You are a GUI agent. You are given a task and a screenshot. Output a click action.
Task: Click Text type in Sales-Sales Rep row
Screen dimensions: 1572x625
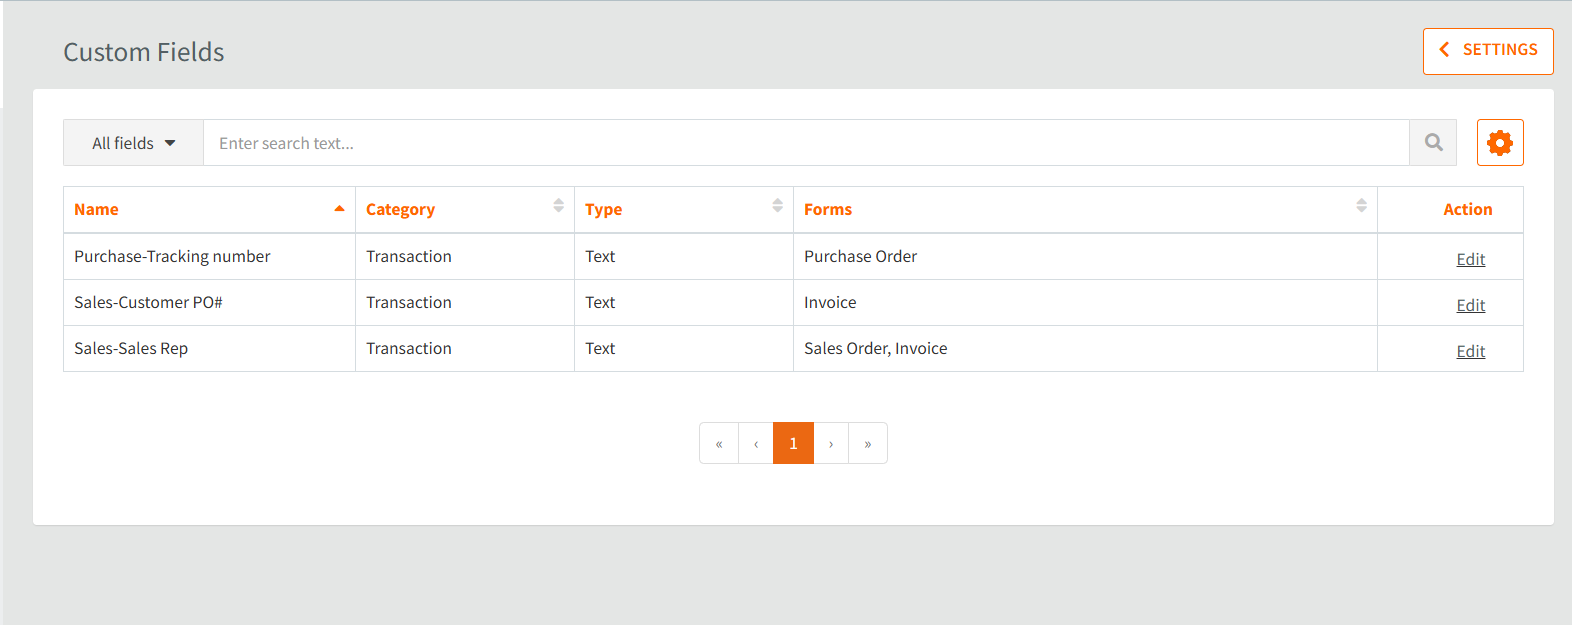[684, 349]
